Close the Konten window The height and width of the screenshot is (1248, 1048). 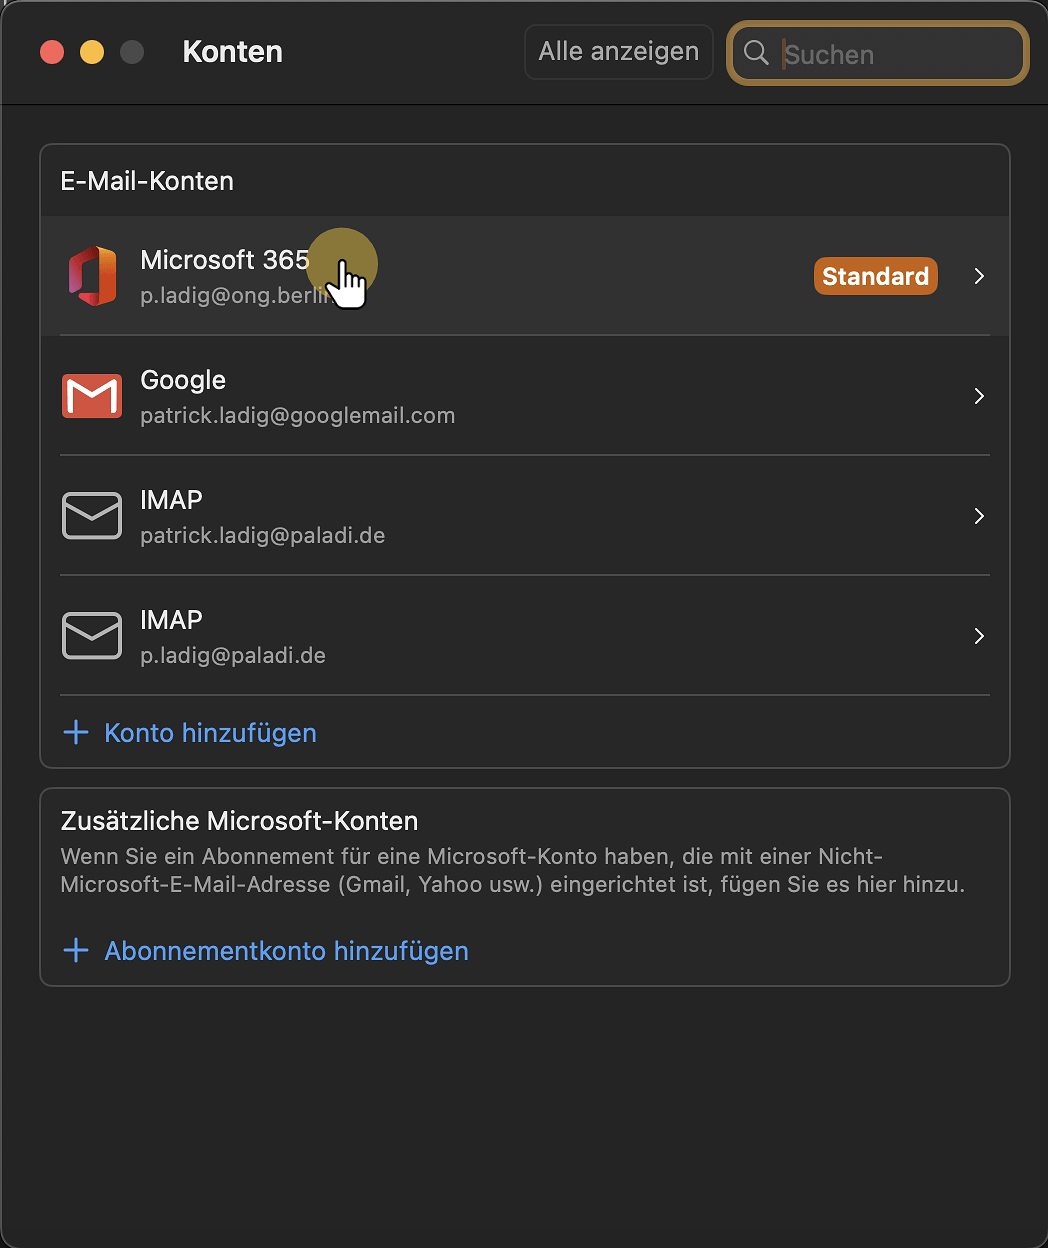52,52
